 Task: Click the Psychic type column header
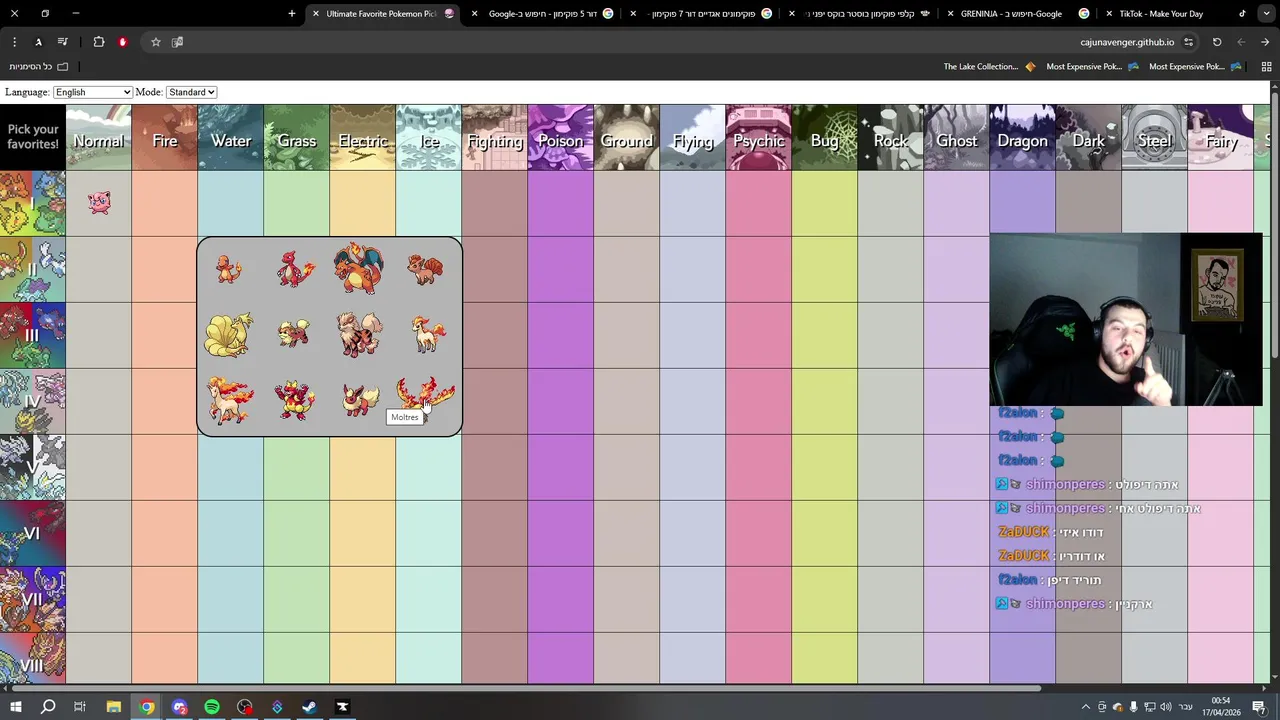(x=759, y=138)
